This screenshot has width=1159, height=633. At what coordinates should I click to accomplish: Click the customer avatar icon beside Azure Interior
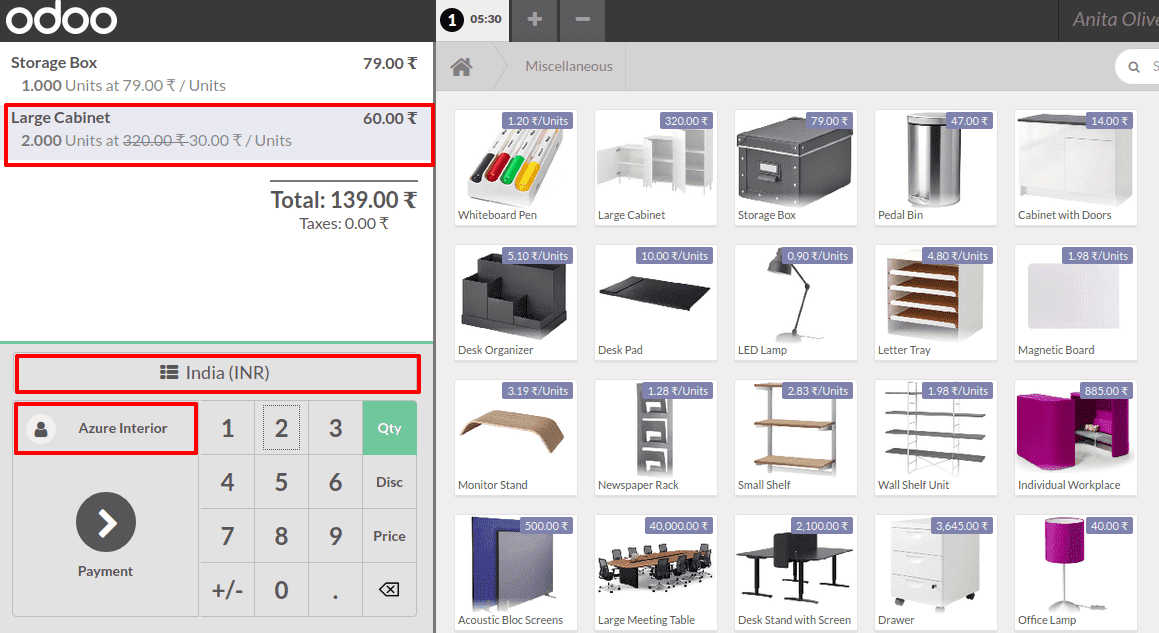point(41,428)
